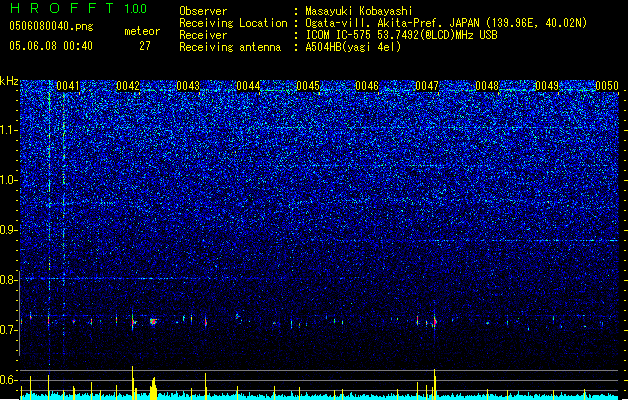Click the 0049 time marker
629x400 pixels.
coord(547,86)
